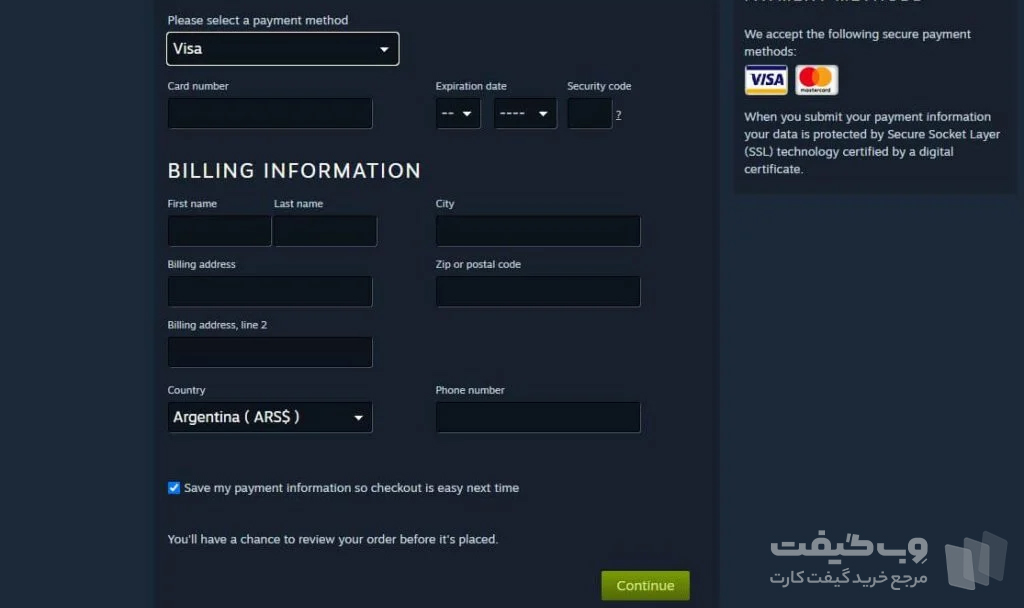Open the expiration month dropdown

click(458, 114)
